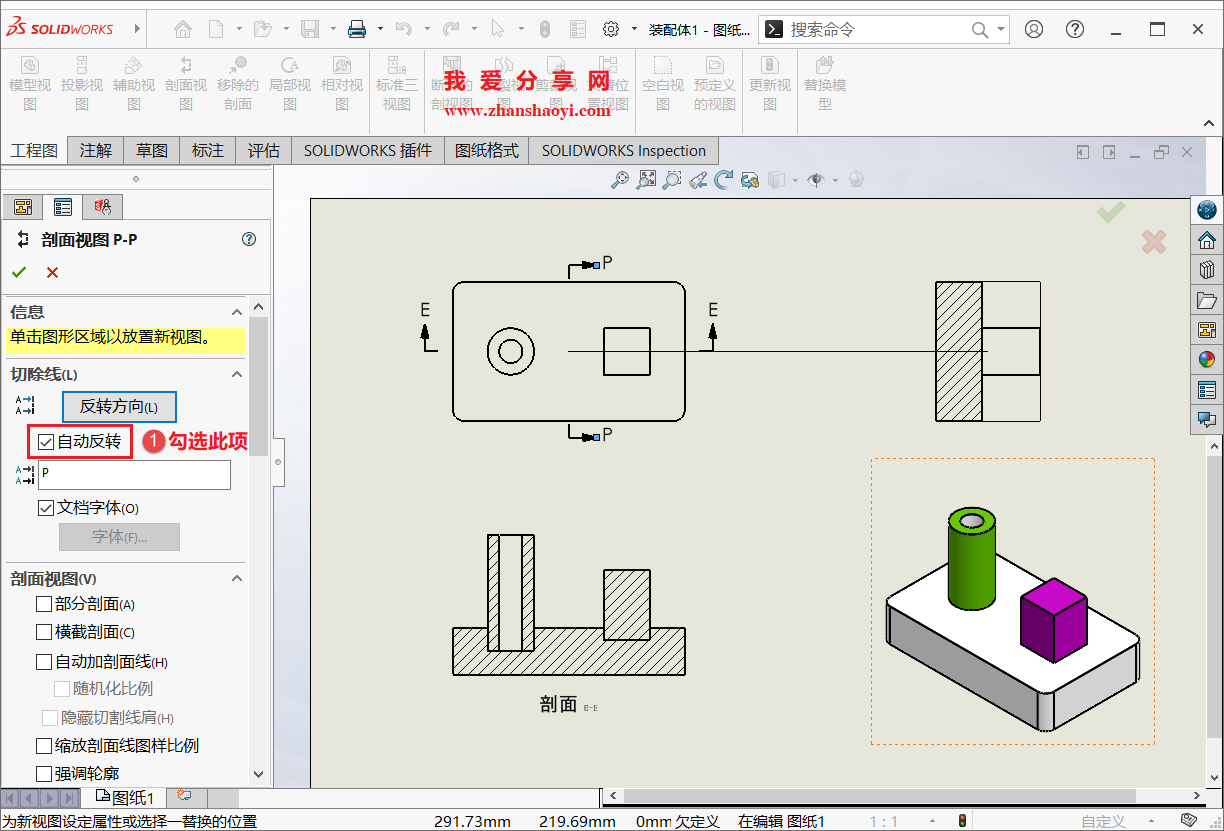Click the 字体 button
The height and width of the screenshot is (831, 1224).
pos(119,537)
